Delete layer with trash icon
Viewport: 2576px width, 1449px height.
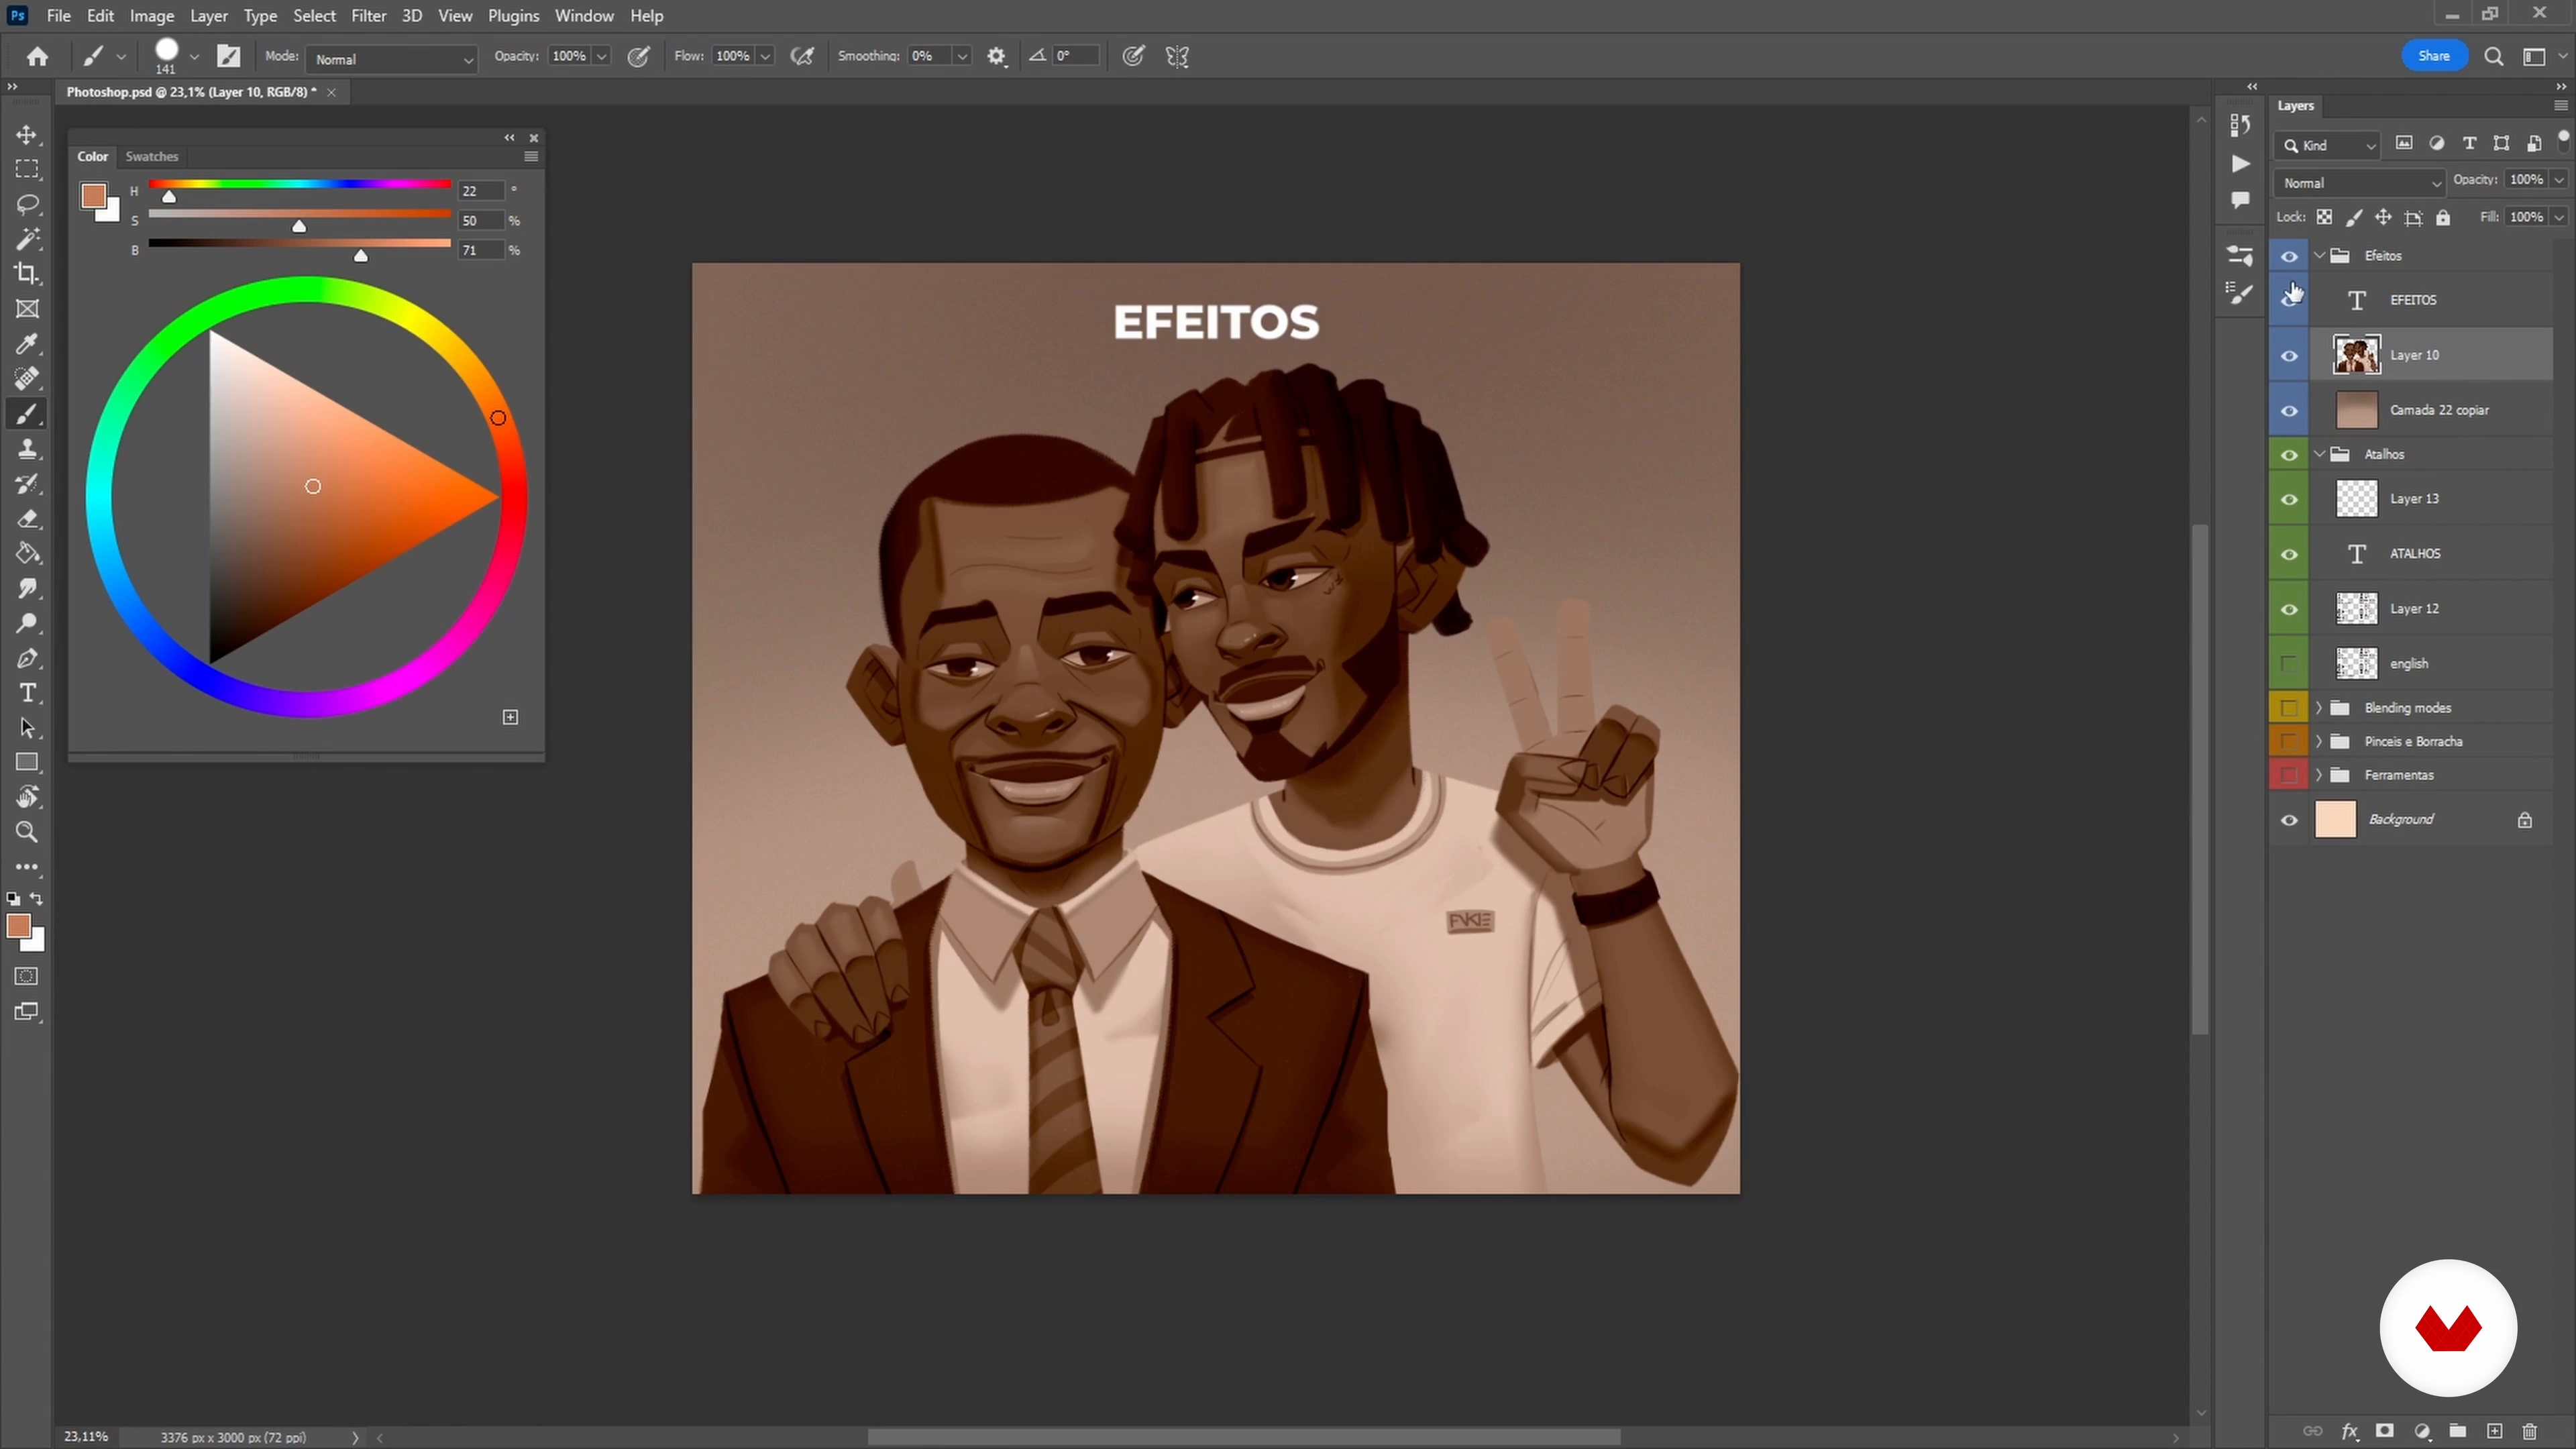(x=2530, y=1431)
